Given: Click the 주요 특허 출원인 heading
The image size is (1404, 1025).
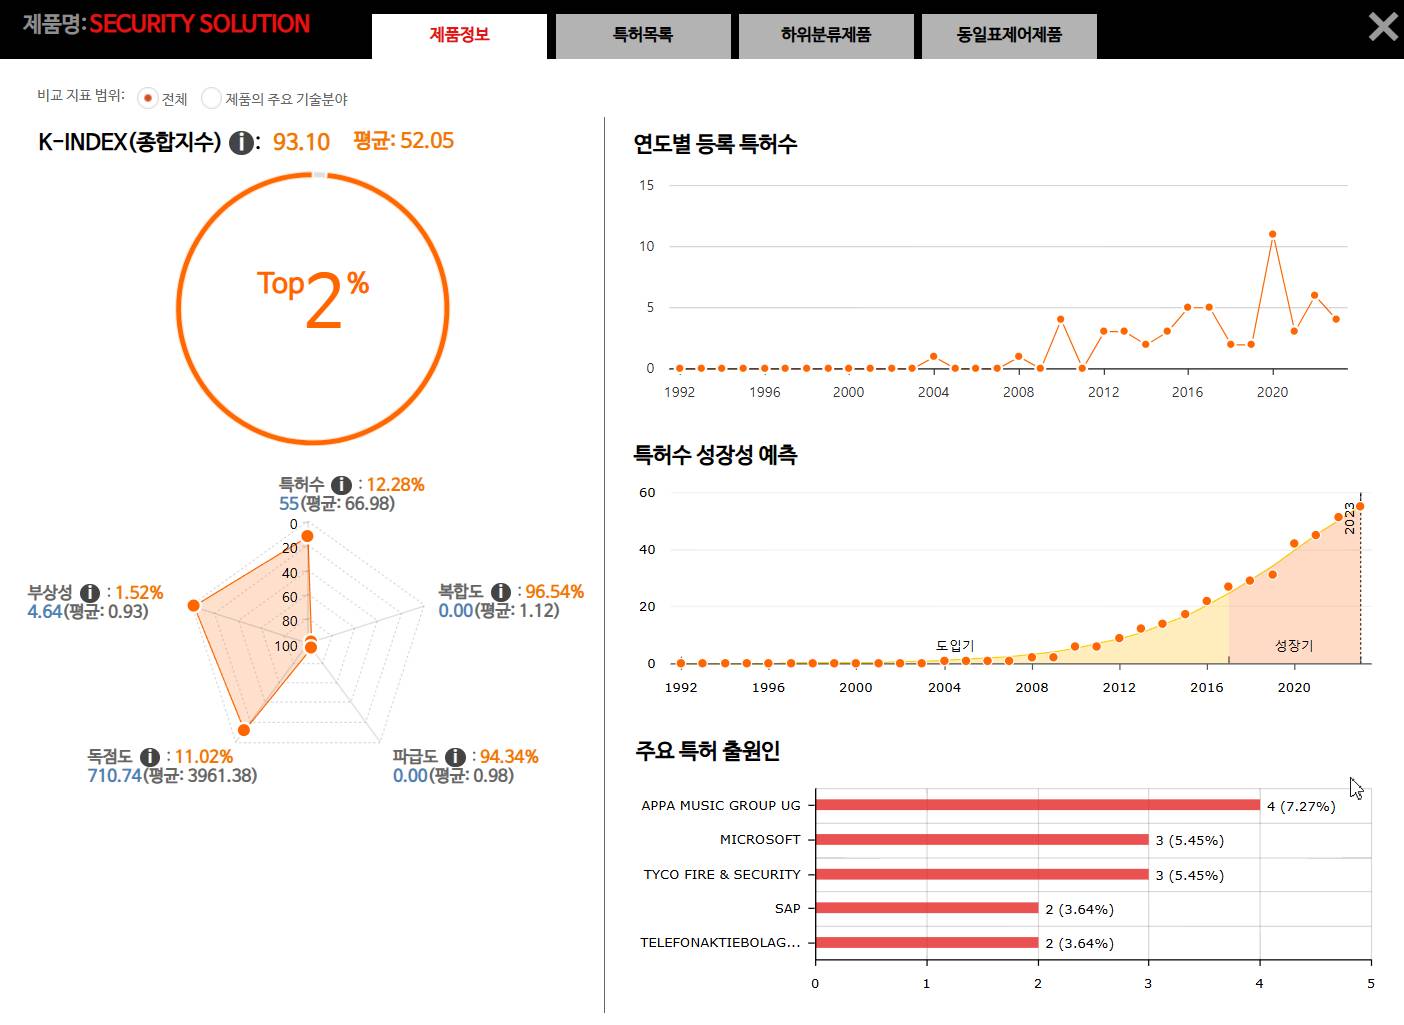Looking at the screenshot, I should pyautogui.click(x=707, y=751).
